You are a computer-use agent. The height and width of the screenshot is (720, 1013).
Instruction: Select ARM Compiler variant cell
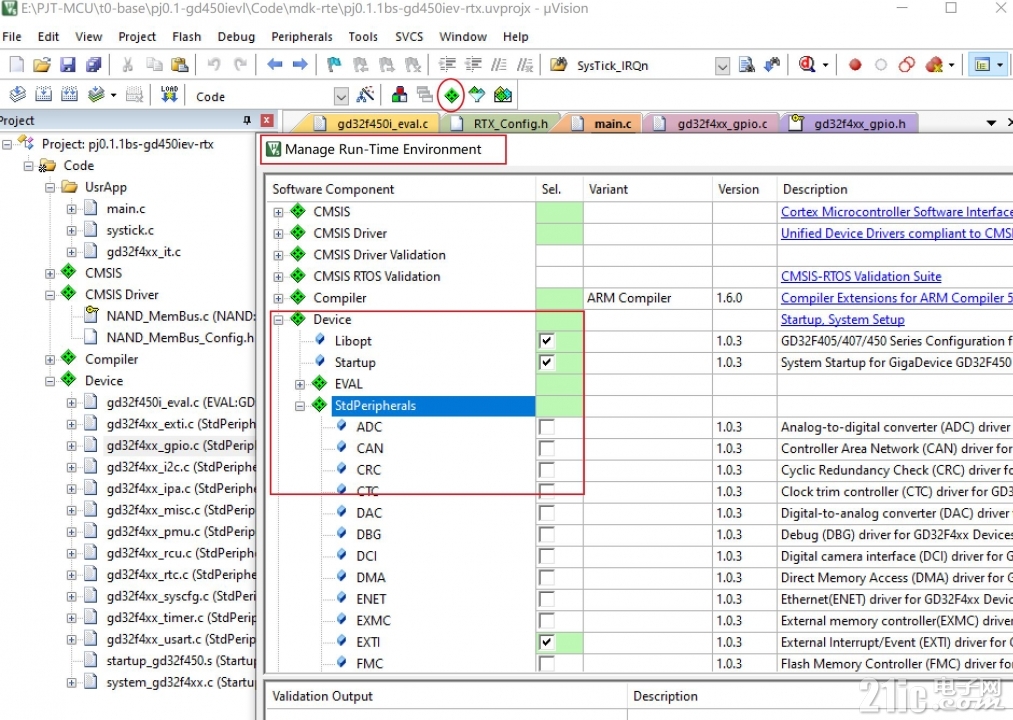[648, 297]
